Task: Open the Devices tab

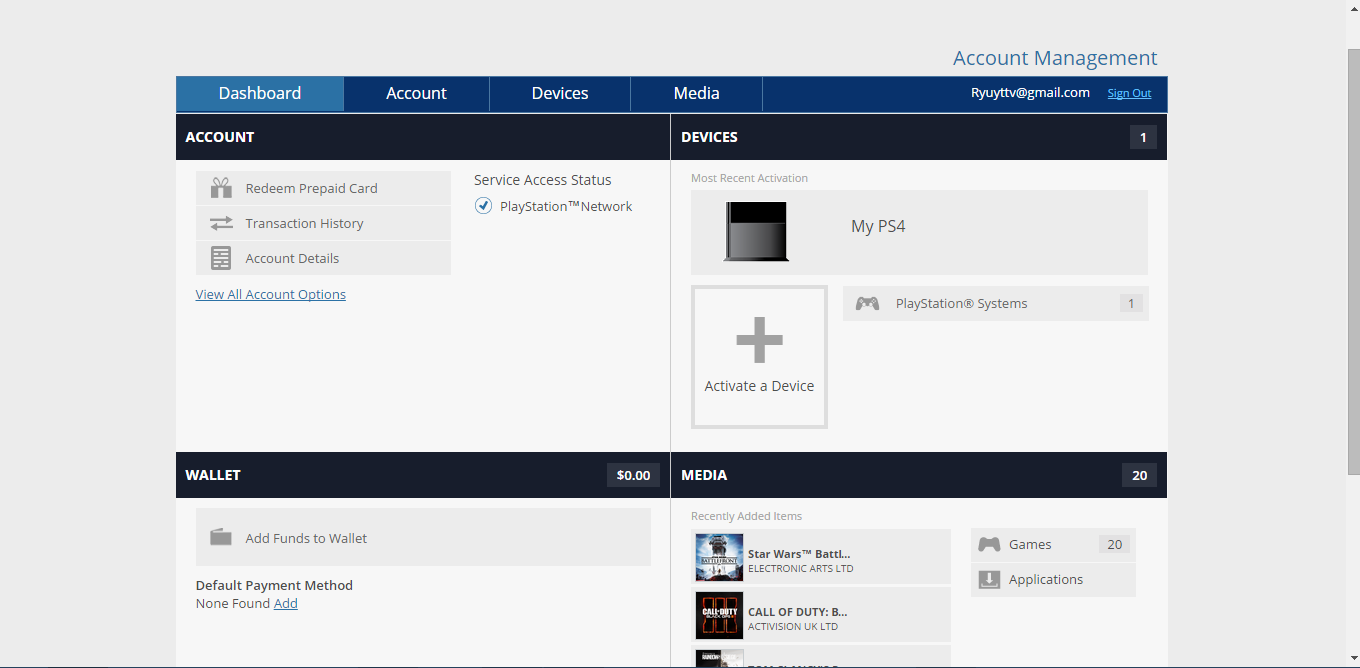Action: [x=560, y=94]
